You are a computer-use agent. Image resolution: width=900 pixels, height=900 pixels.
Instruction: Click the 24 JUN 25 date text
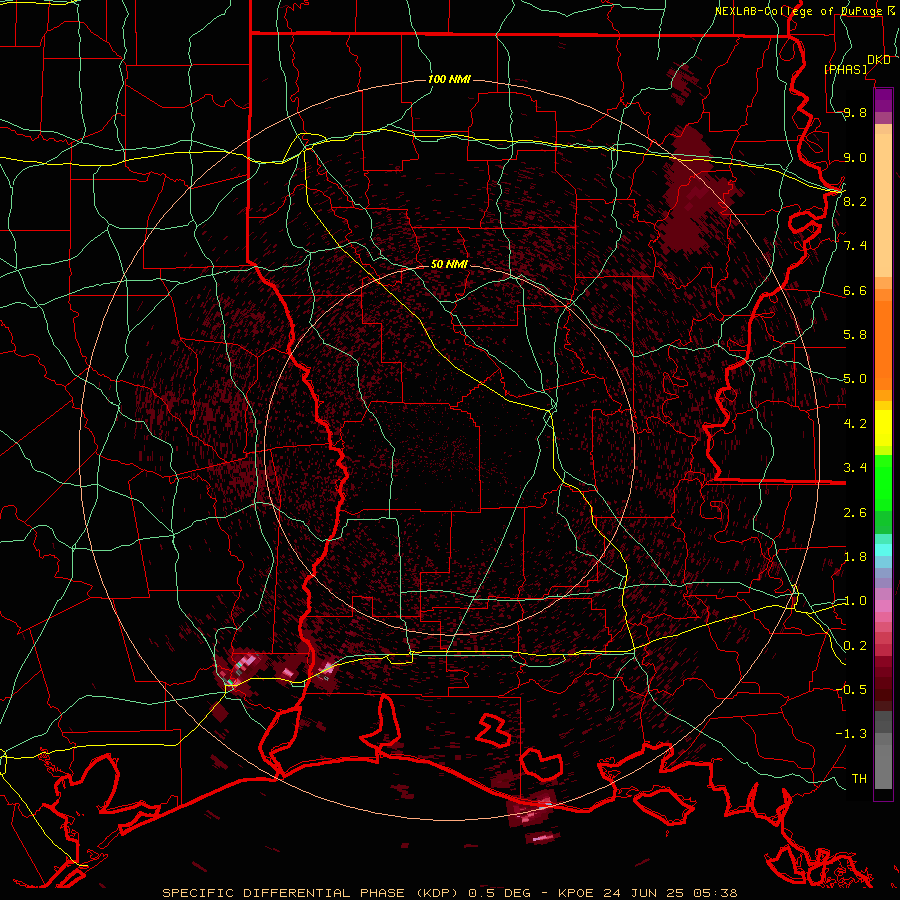coord(645,893)
